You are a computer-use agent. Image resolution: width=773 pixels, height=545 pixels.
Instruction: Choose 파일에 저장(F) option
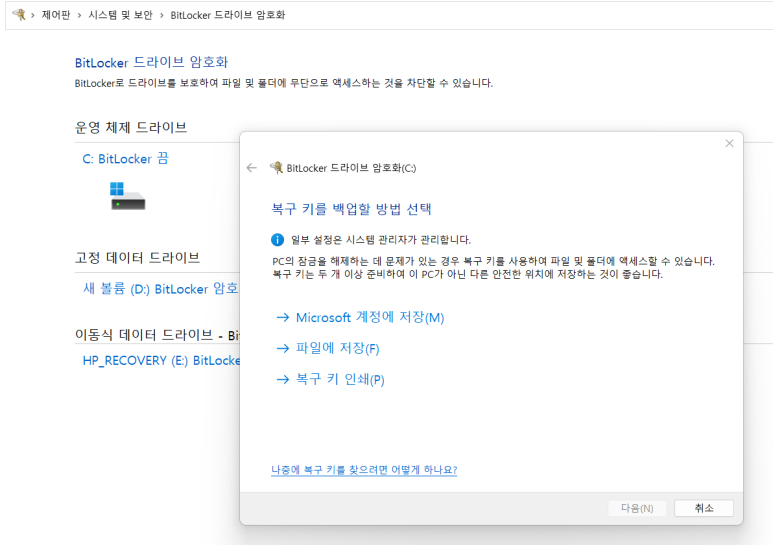pyautogui.click(x=337, y=348)
